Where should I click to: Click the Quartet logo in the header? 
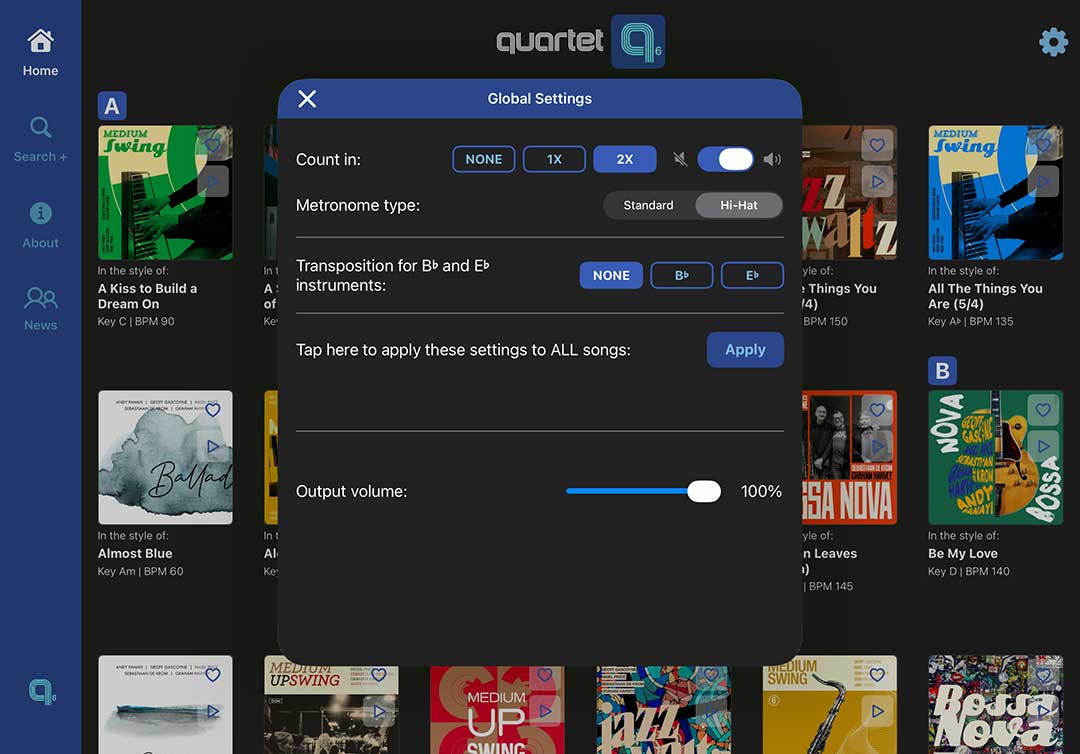point(581,41)
